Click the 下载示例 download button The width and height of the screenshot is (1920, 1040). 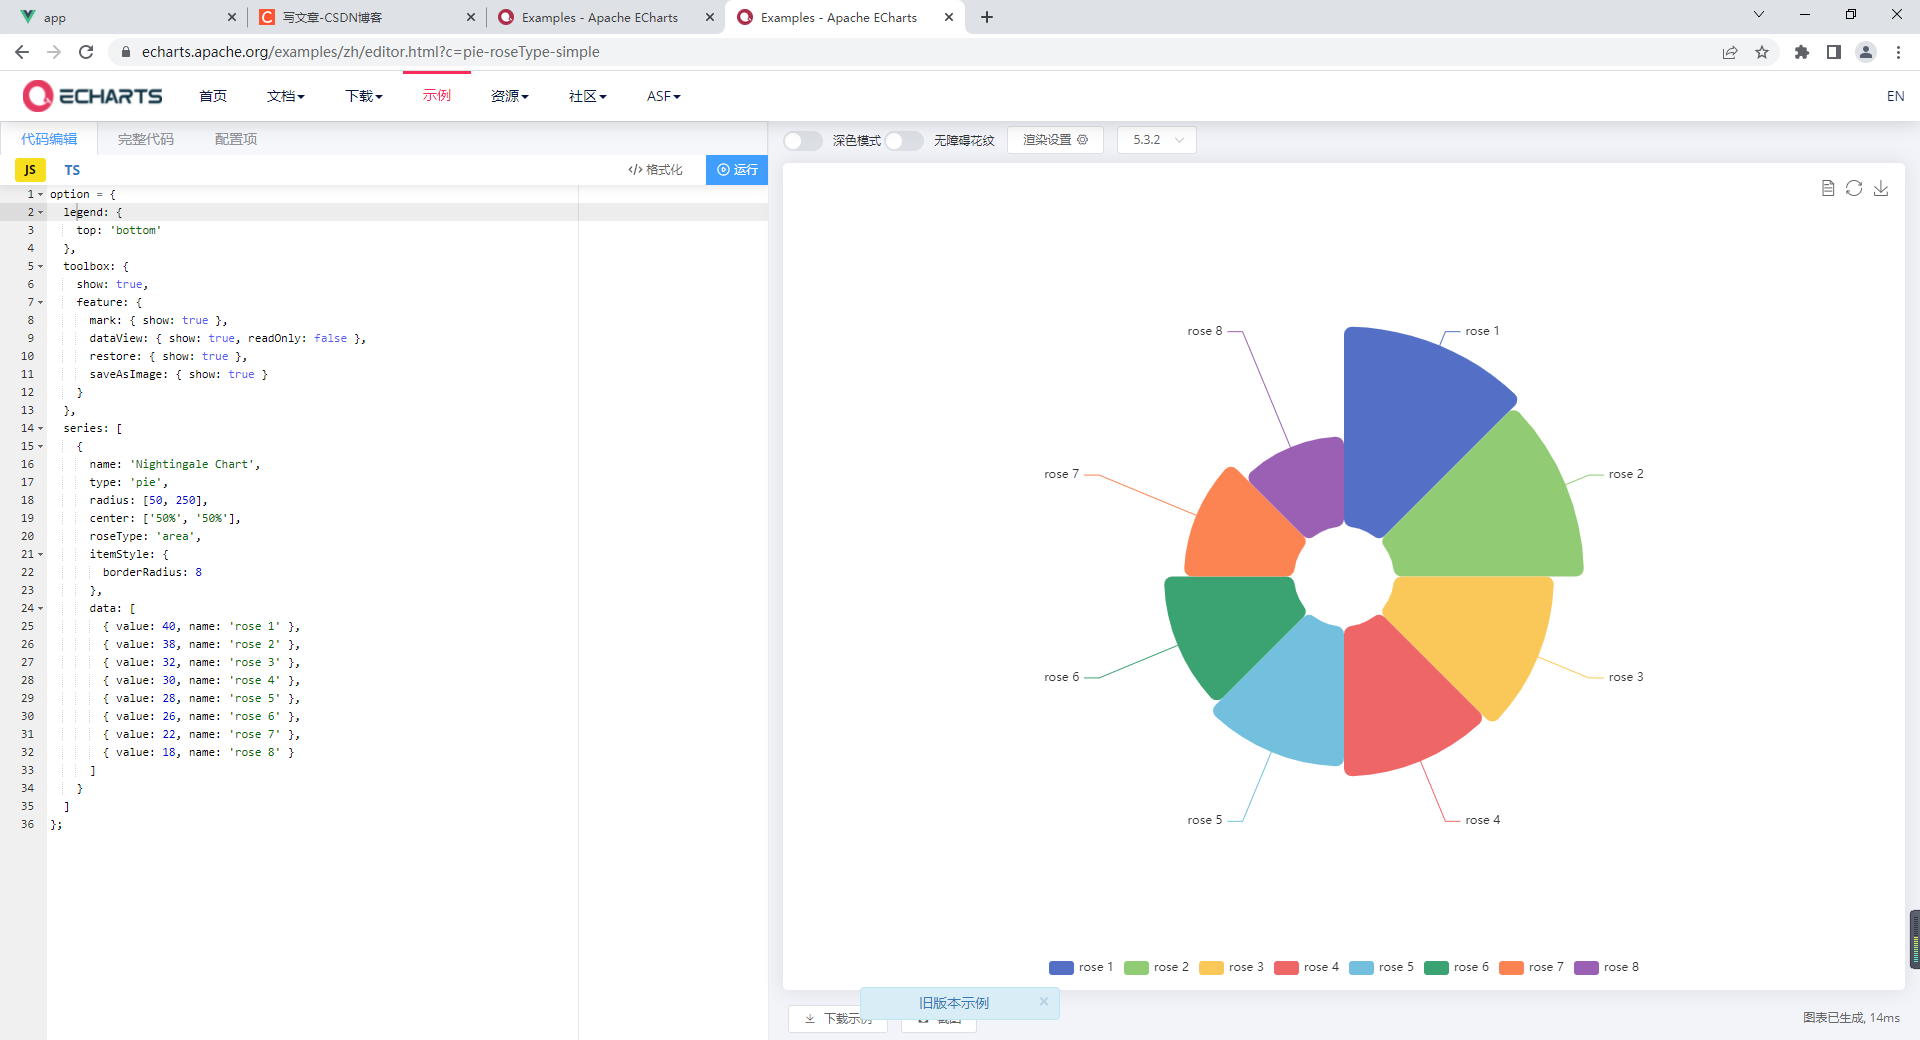click(838, 1019)
